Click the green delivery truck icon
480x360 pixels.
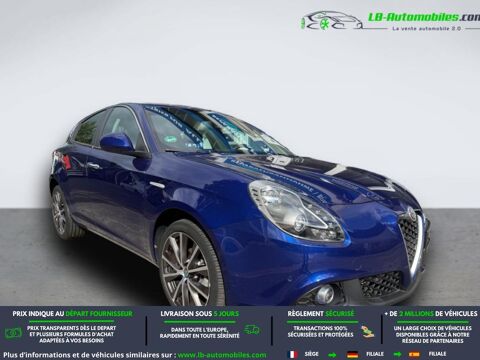pyautogui.click(x=252, y=330)
